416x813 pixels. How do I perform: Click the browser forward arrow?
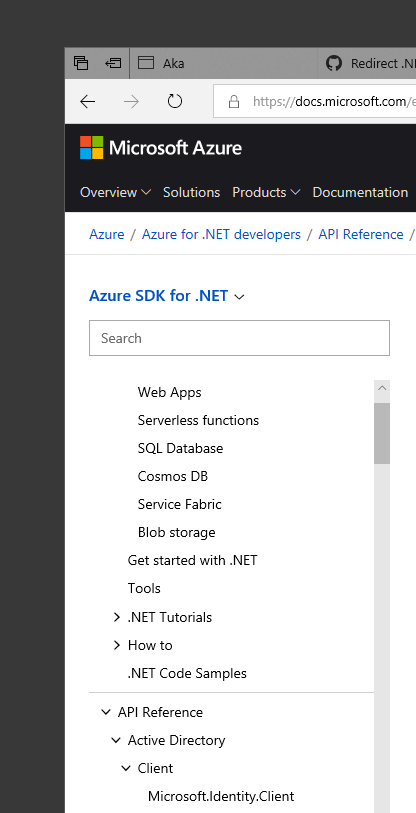pyautogui.click(x=131, y=102)
